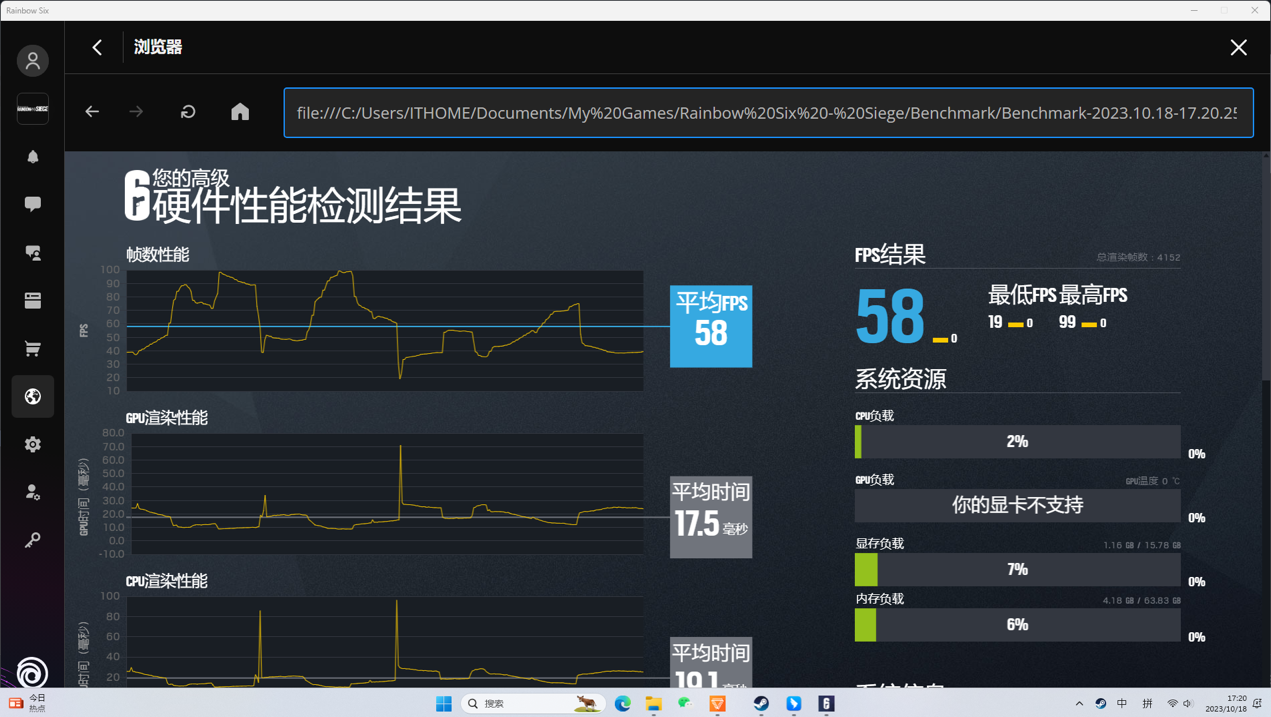Open the account settings person-gear icon
Image resolution: width=1271 pixels, height=717 pixels.
[33, 492]
